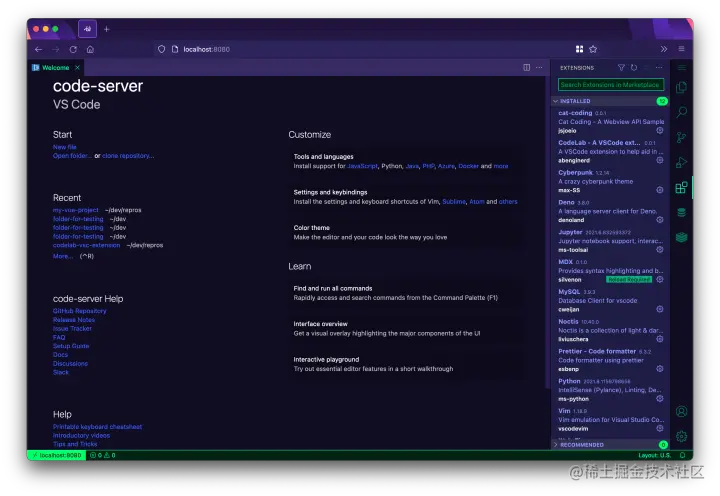Open the Database view icon
Screen dimensions: 720x496
pyautogui.click(x=681, y=212)
